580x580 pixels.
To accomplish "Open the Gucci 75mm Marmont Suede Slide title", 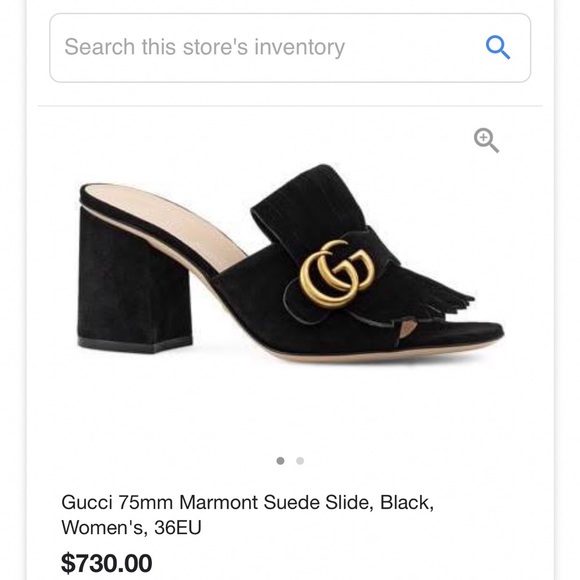I will (247, 515).
